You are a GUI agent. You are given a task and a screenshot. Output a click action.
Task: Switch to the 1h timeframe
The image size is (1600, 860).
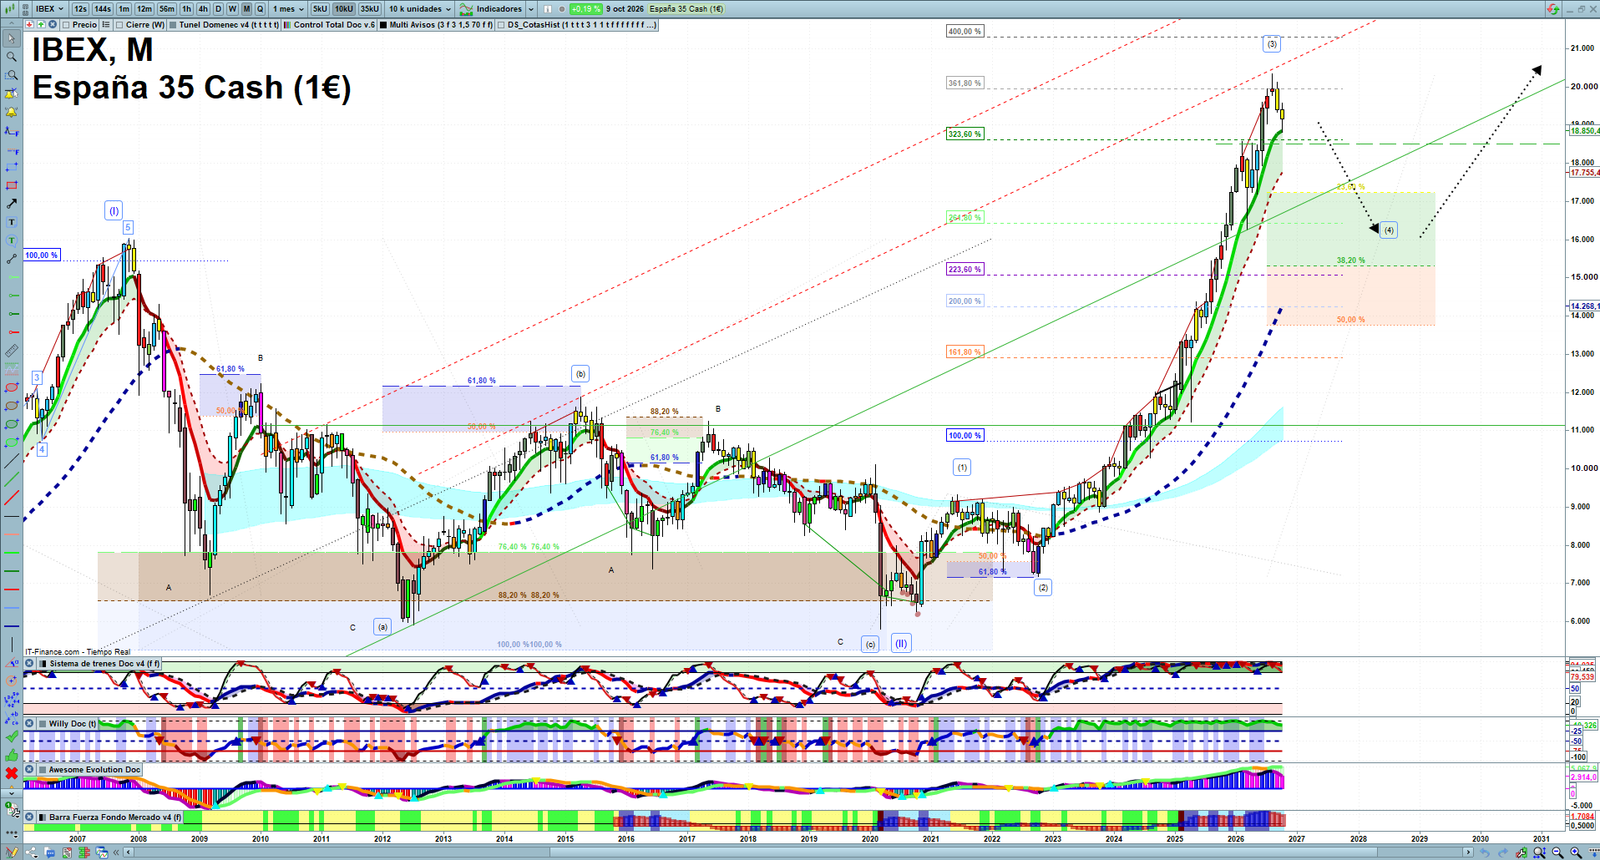click(x=186, y=9)
